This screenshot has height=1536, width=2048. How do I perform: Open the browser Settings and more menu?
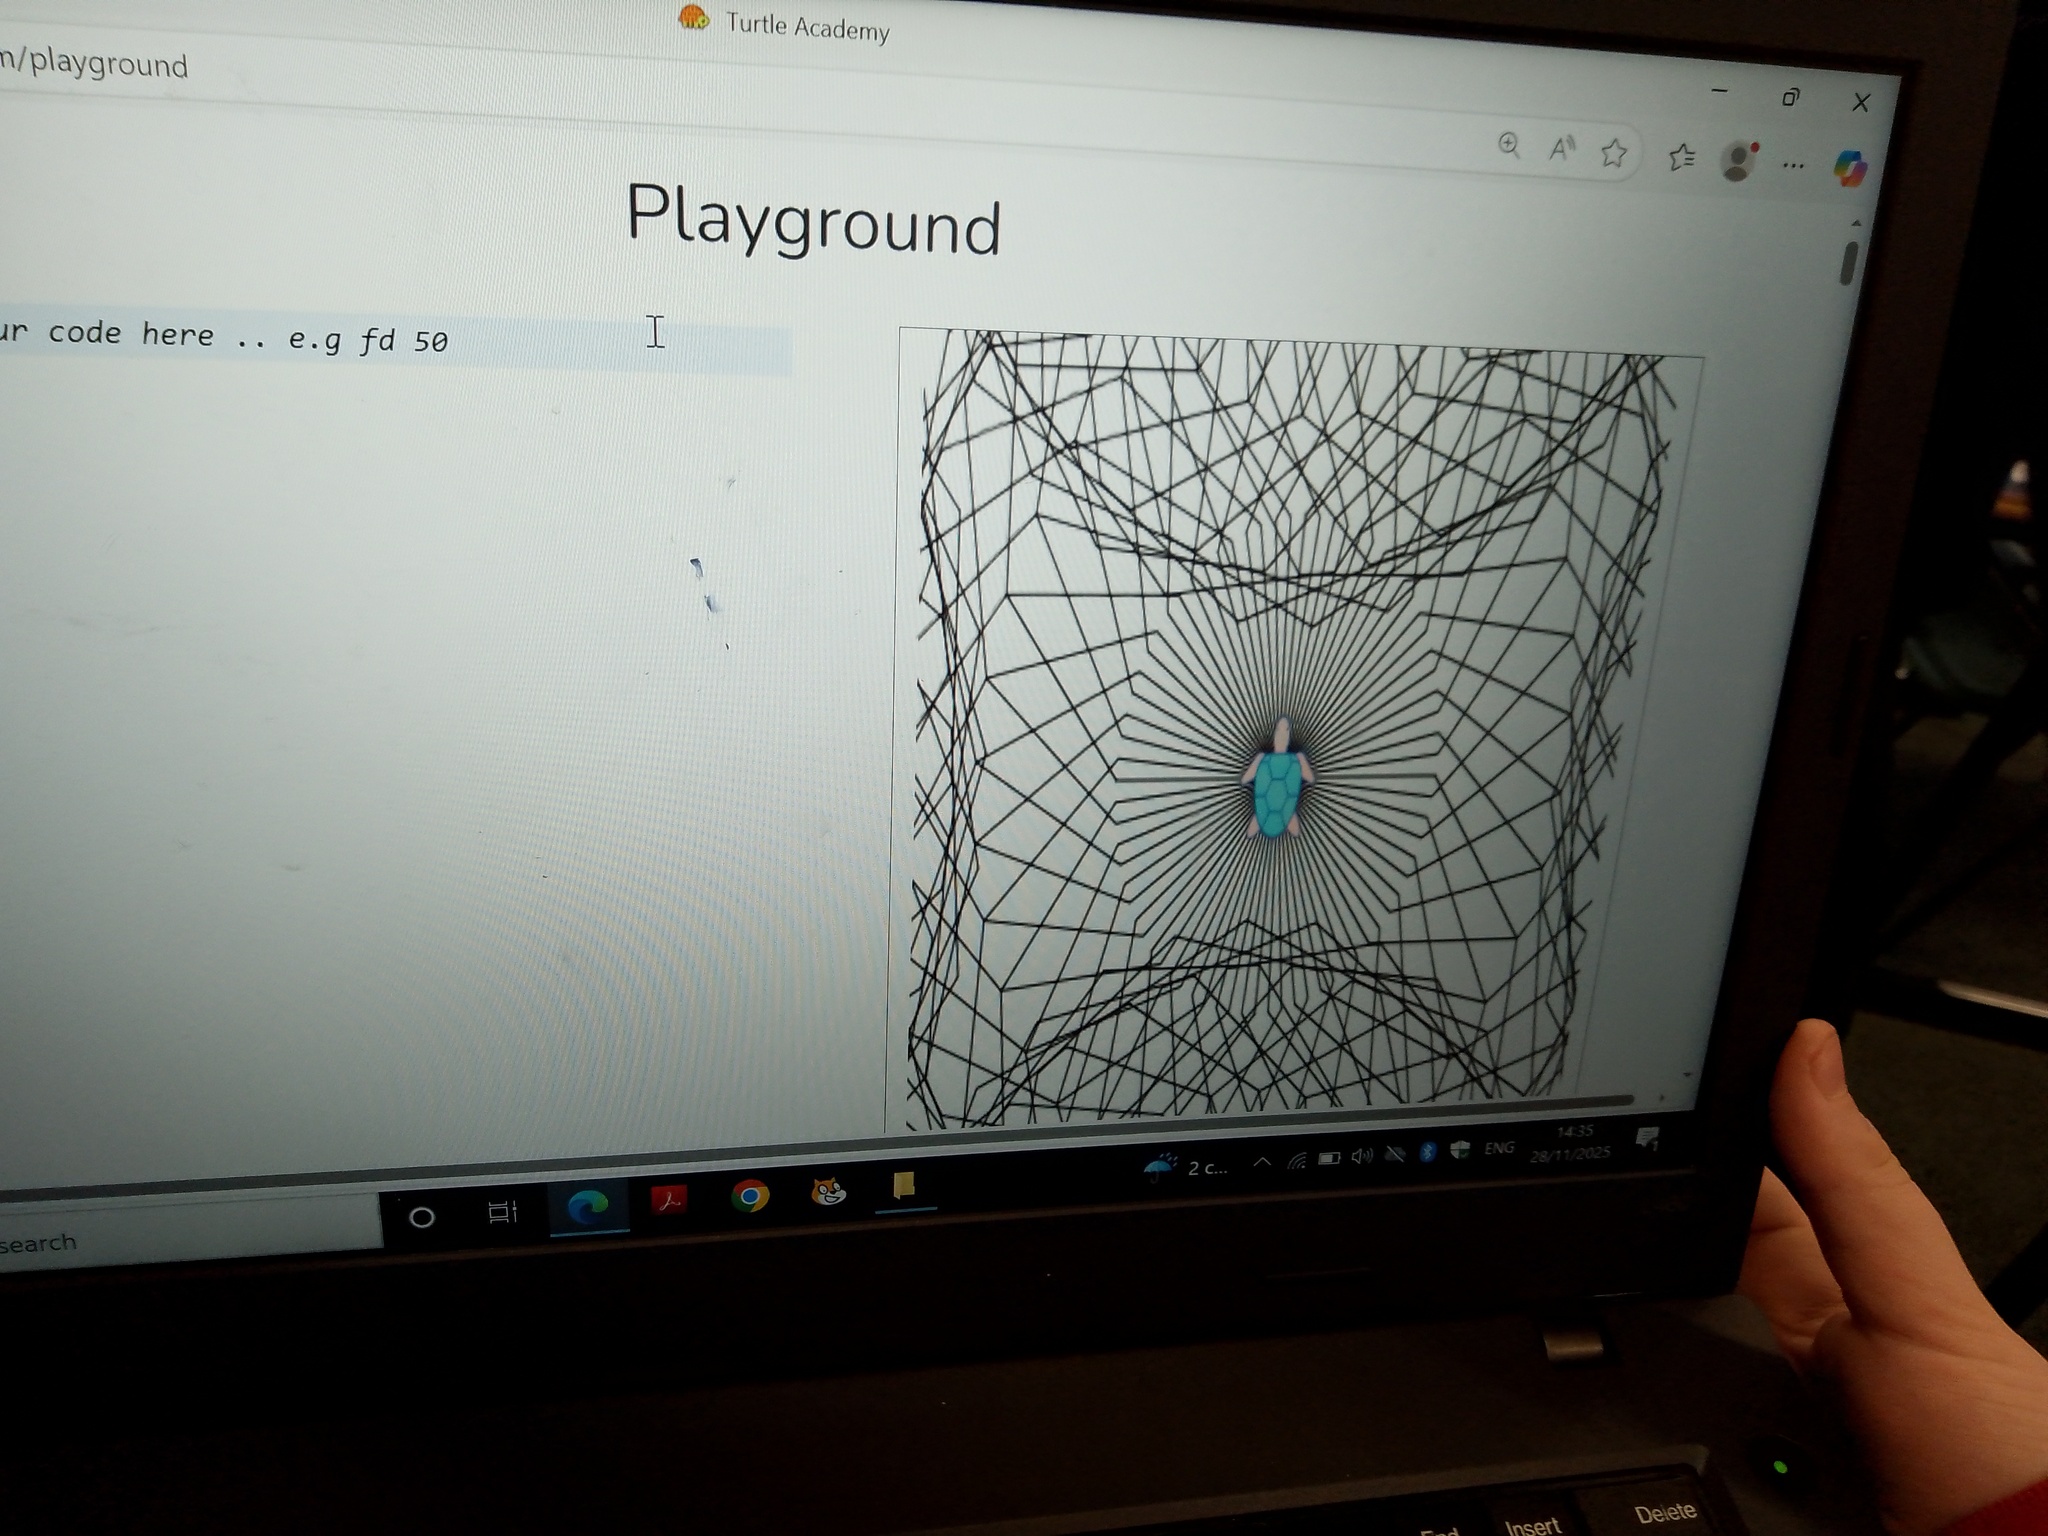tap(1793, 165)
